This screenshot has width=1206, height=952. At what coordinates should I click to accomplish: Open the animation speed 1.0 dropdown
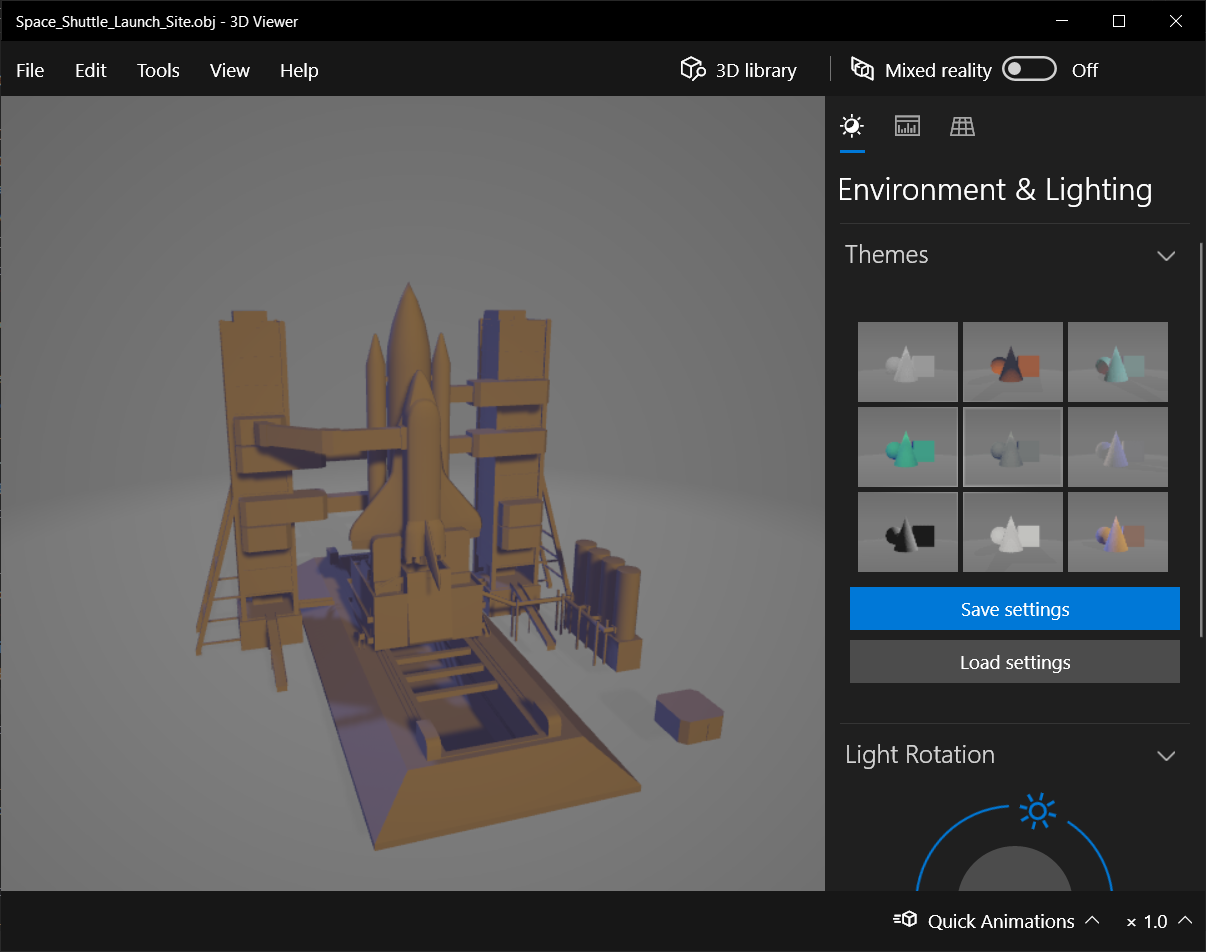coord(1184,920)
